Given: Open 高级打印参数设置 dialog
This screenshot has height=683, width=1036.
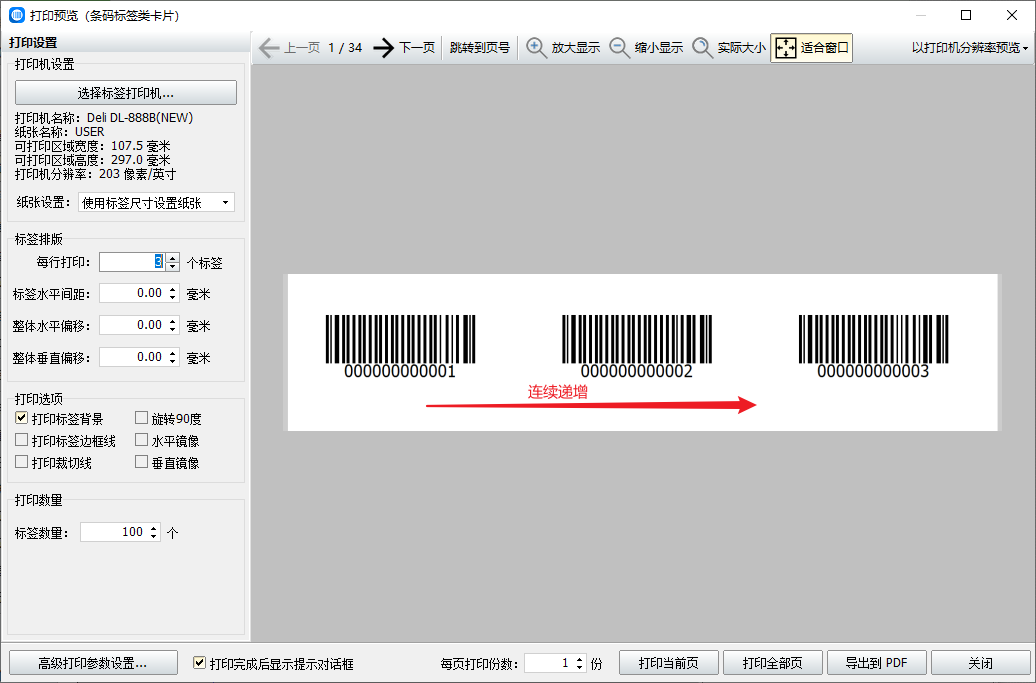Looking at the screenshot, I should pyautogui.click(x=93, y=663).
